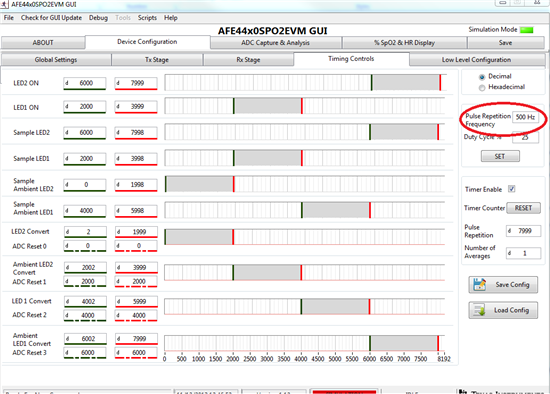Click the Load Config arrow icon
The height and width of the screenshot is (394, 550).
(x=479, y=310)
